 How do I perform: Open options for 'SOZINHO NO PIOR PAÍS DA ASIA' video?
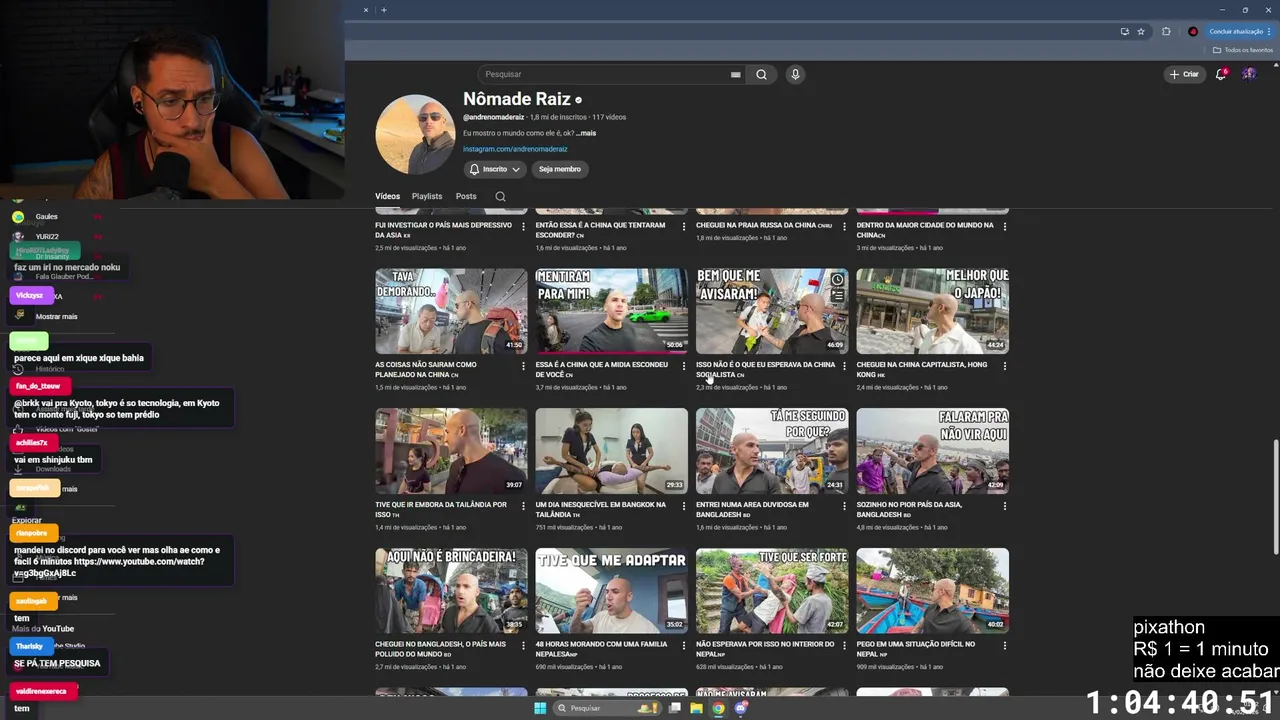click(x=1004, y=506)
